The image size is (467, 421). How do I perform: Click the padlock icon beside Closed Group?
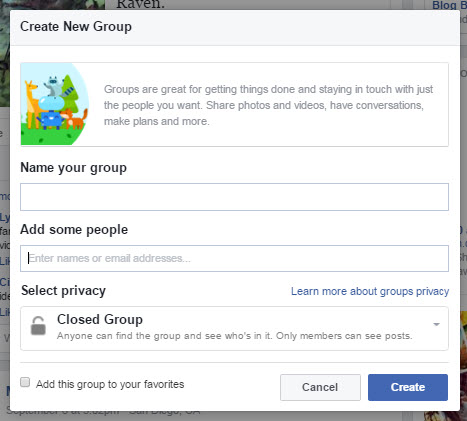click(38, 326)
